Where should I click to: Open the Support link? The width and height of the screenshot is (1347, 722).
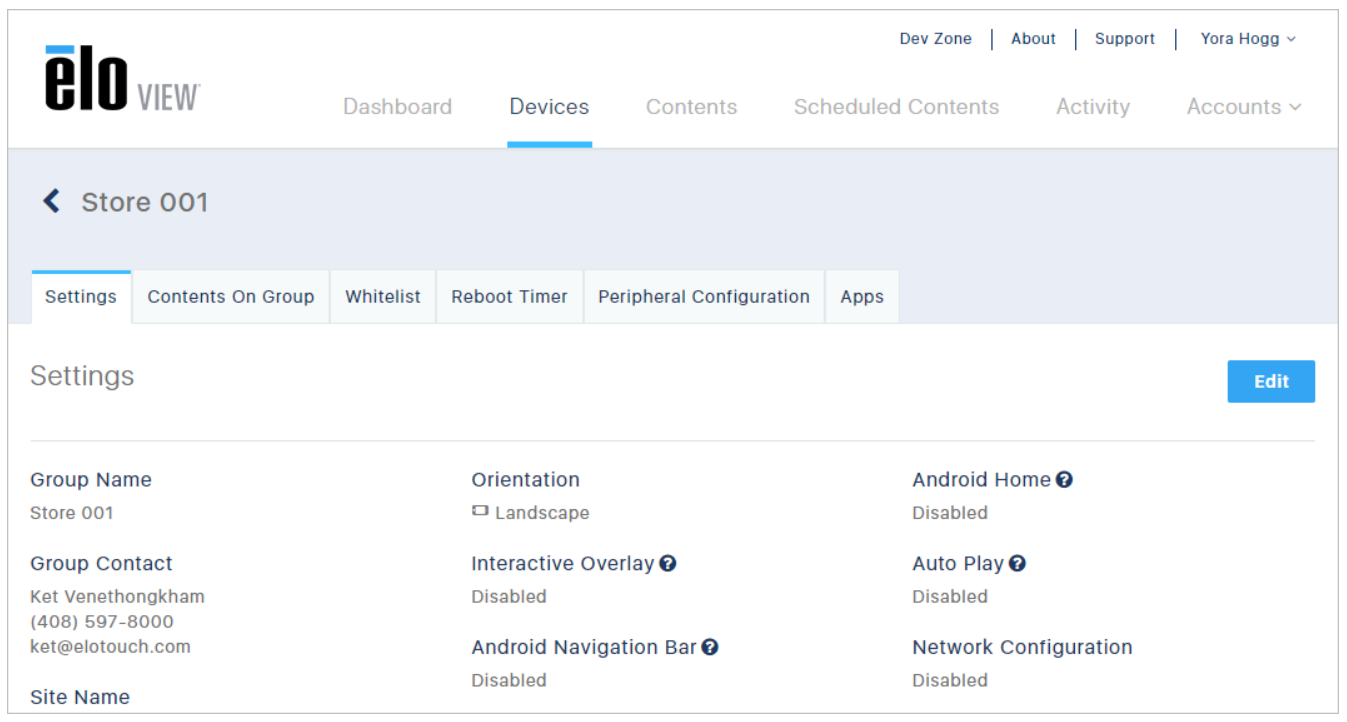[1125, 39]
